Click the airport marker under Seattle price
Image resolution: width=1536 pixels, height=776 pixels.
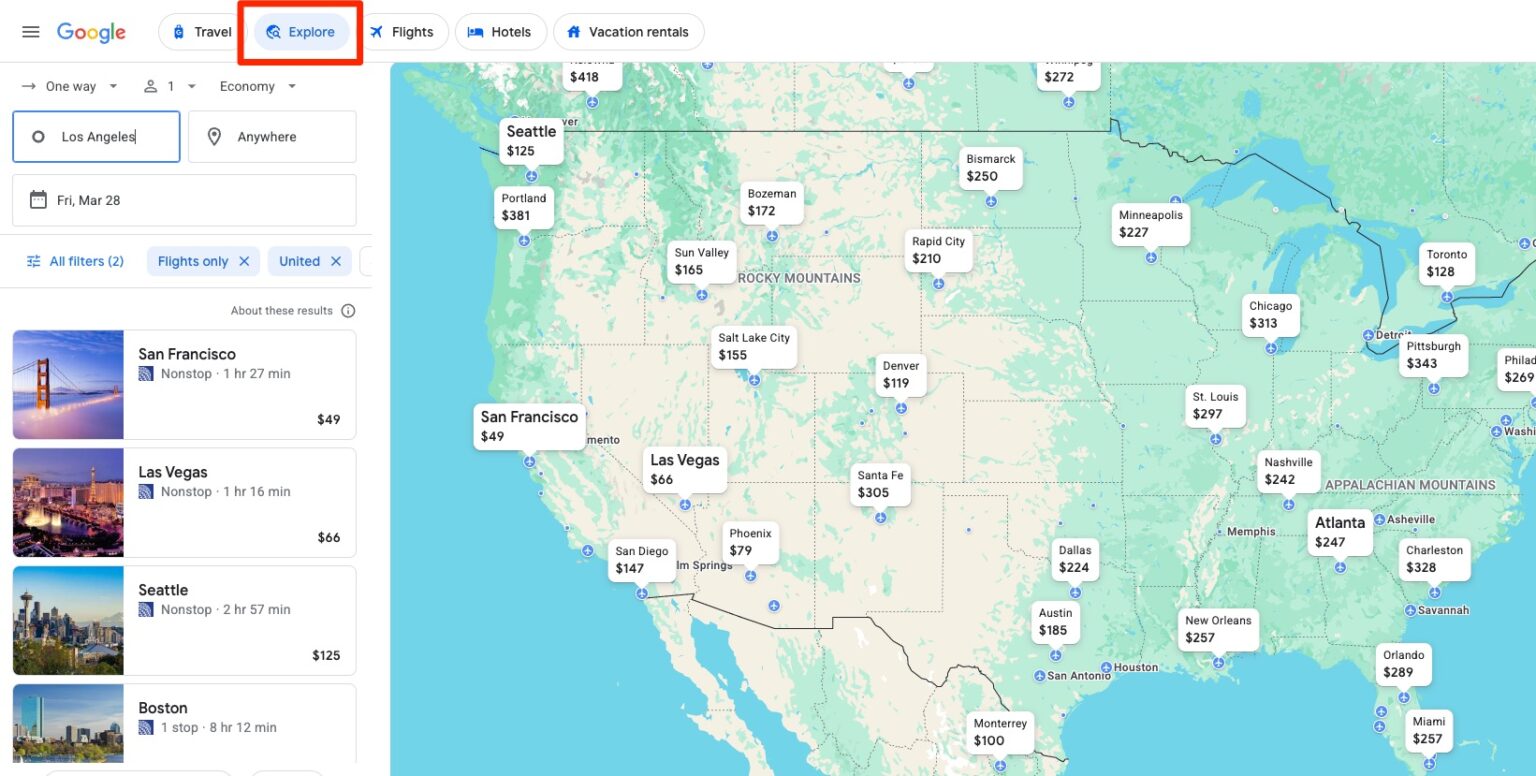tap(532, 176)
